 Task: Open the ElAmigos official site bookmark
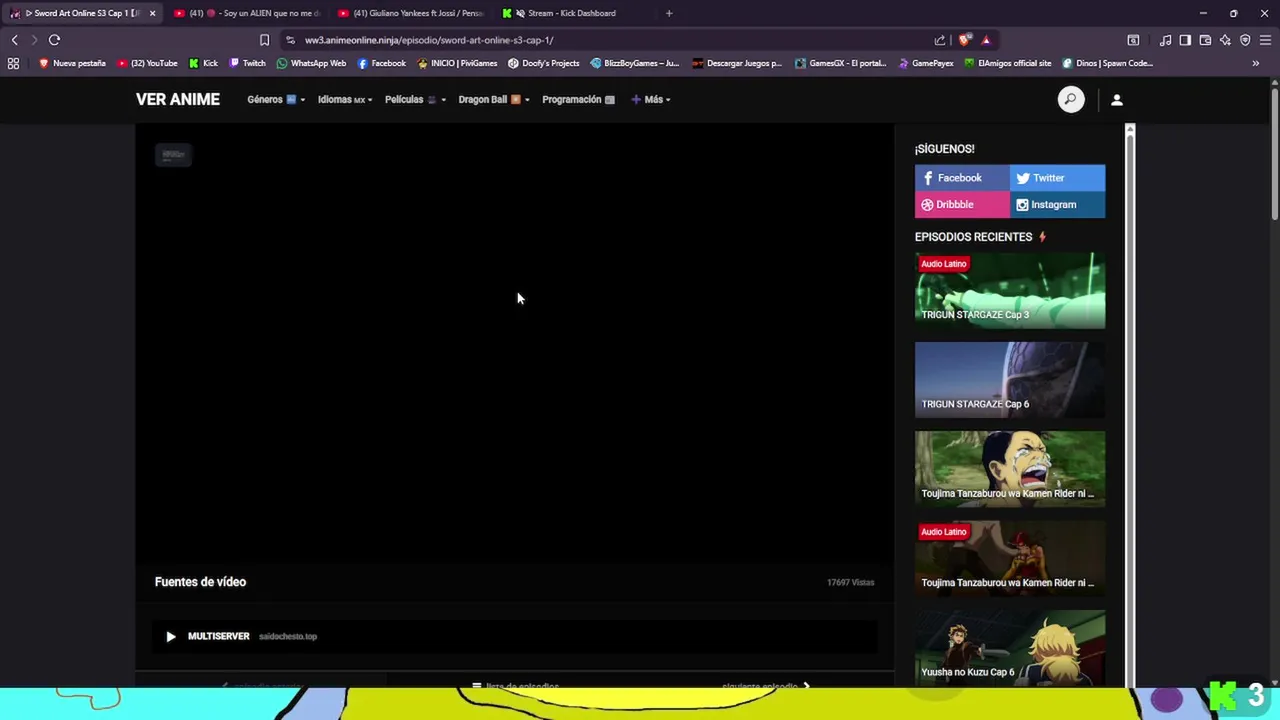point(1008,63)
